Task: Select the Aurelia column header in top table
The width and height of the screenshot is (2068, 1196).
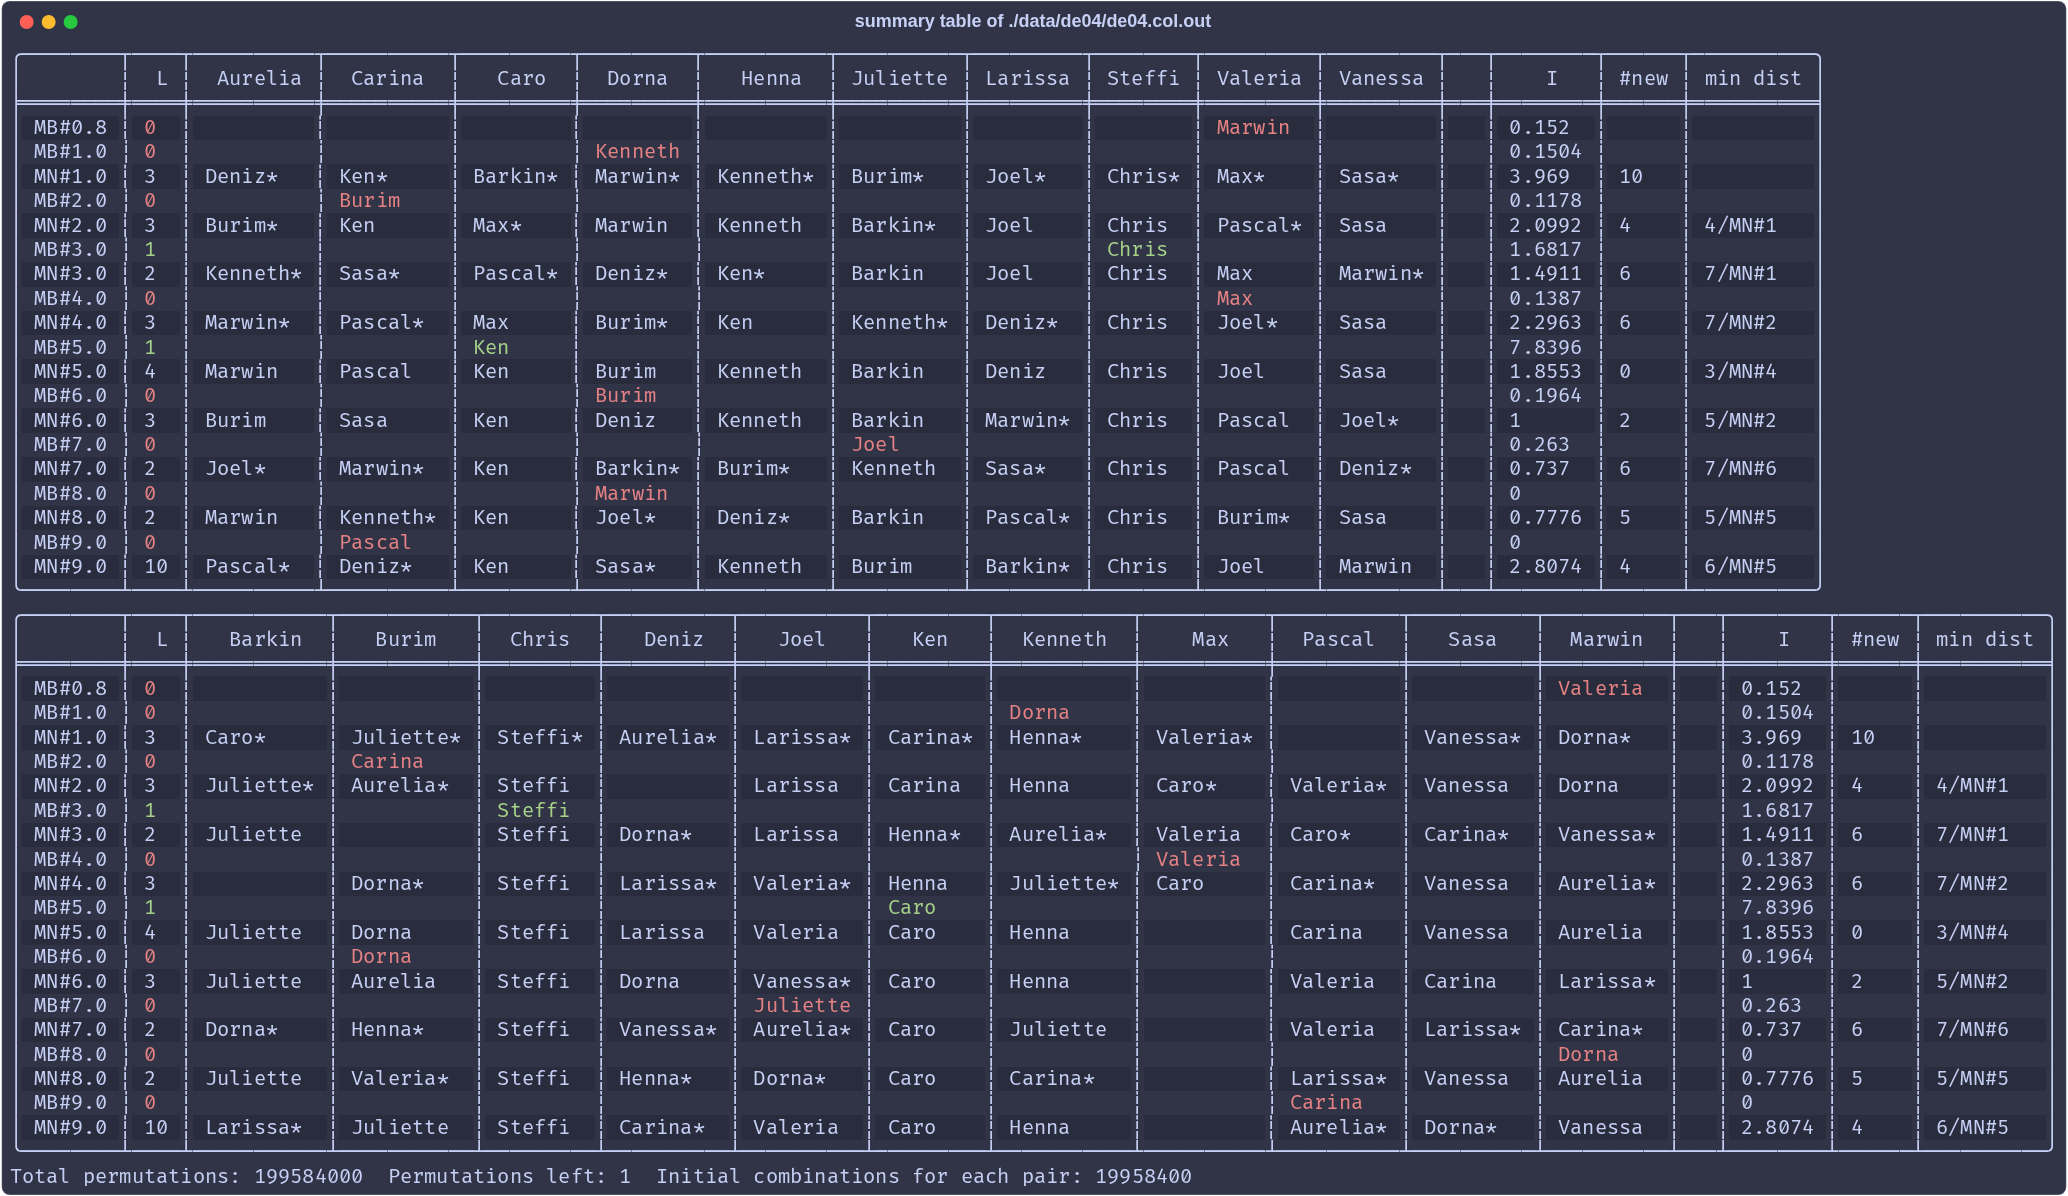Action: pos(259,78)
